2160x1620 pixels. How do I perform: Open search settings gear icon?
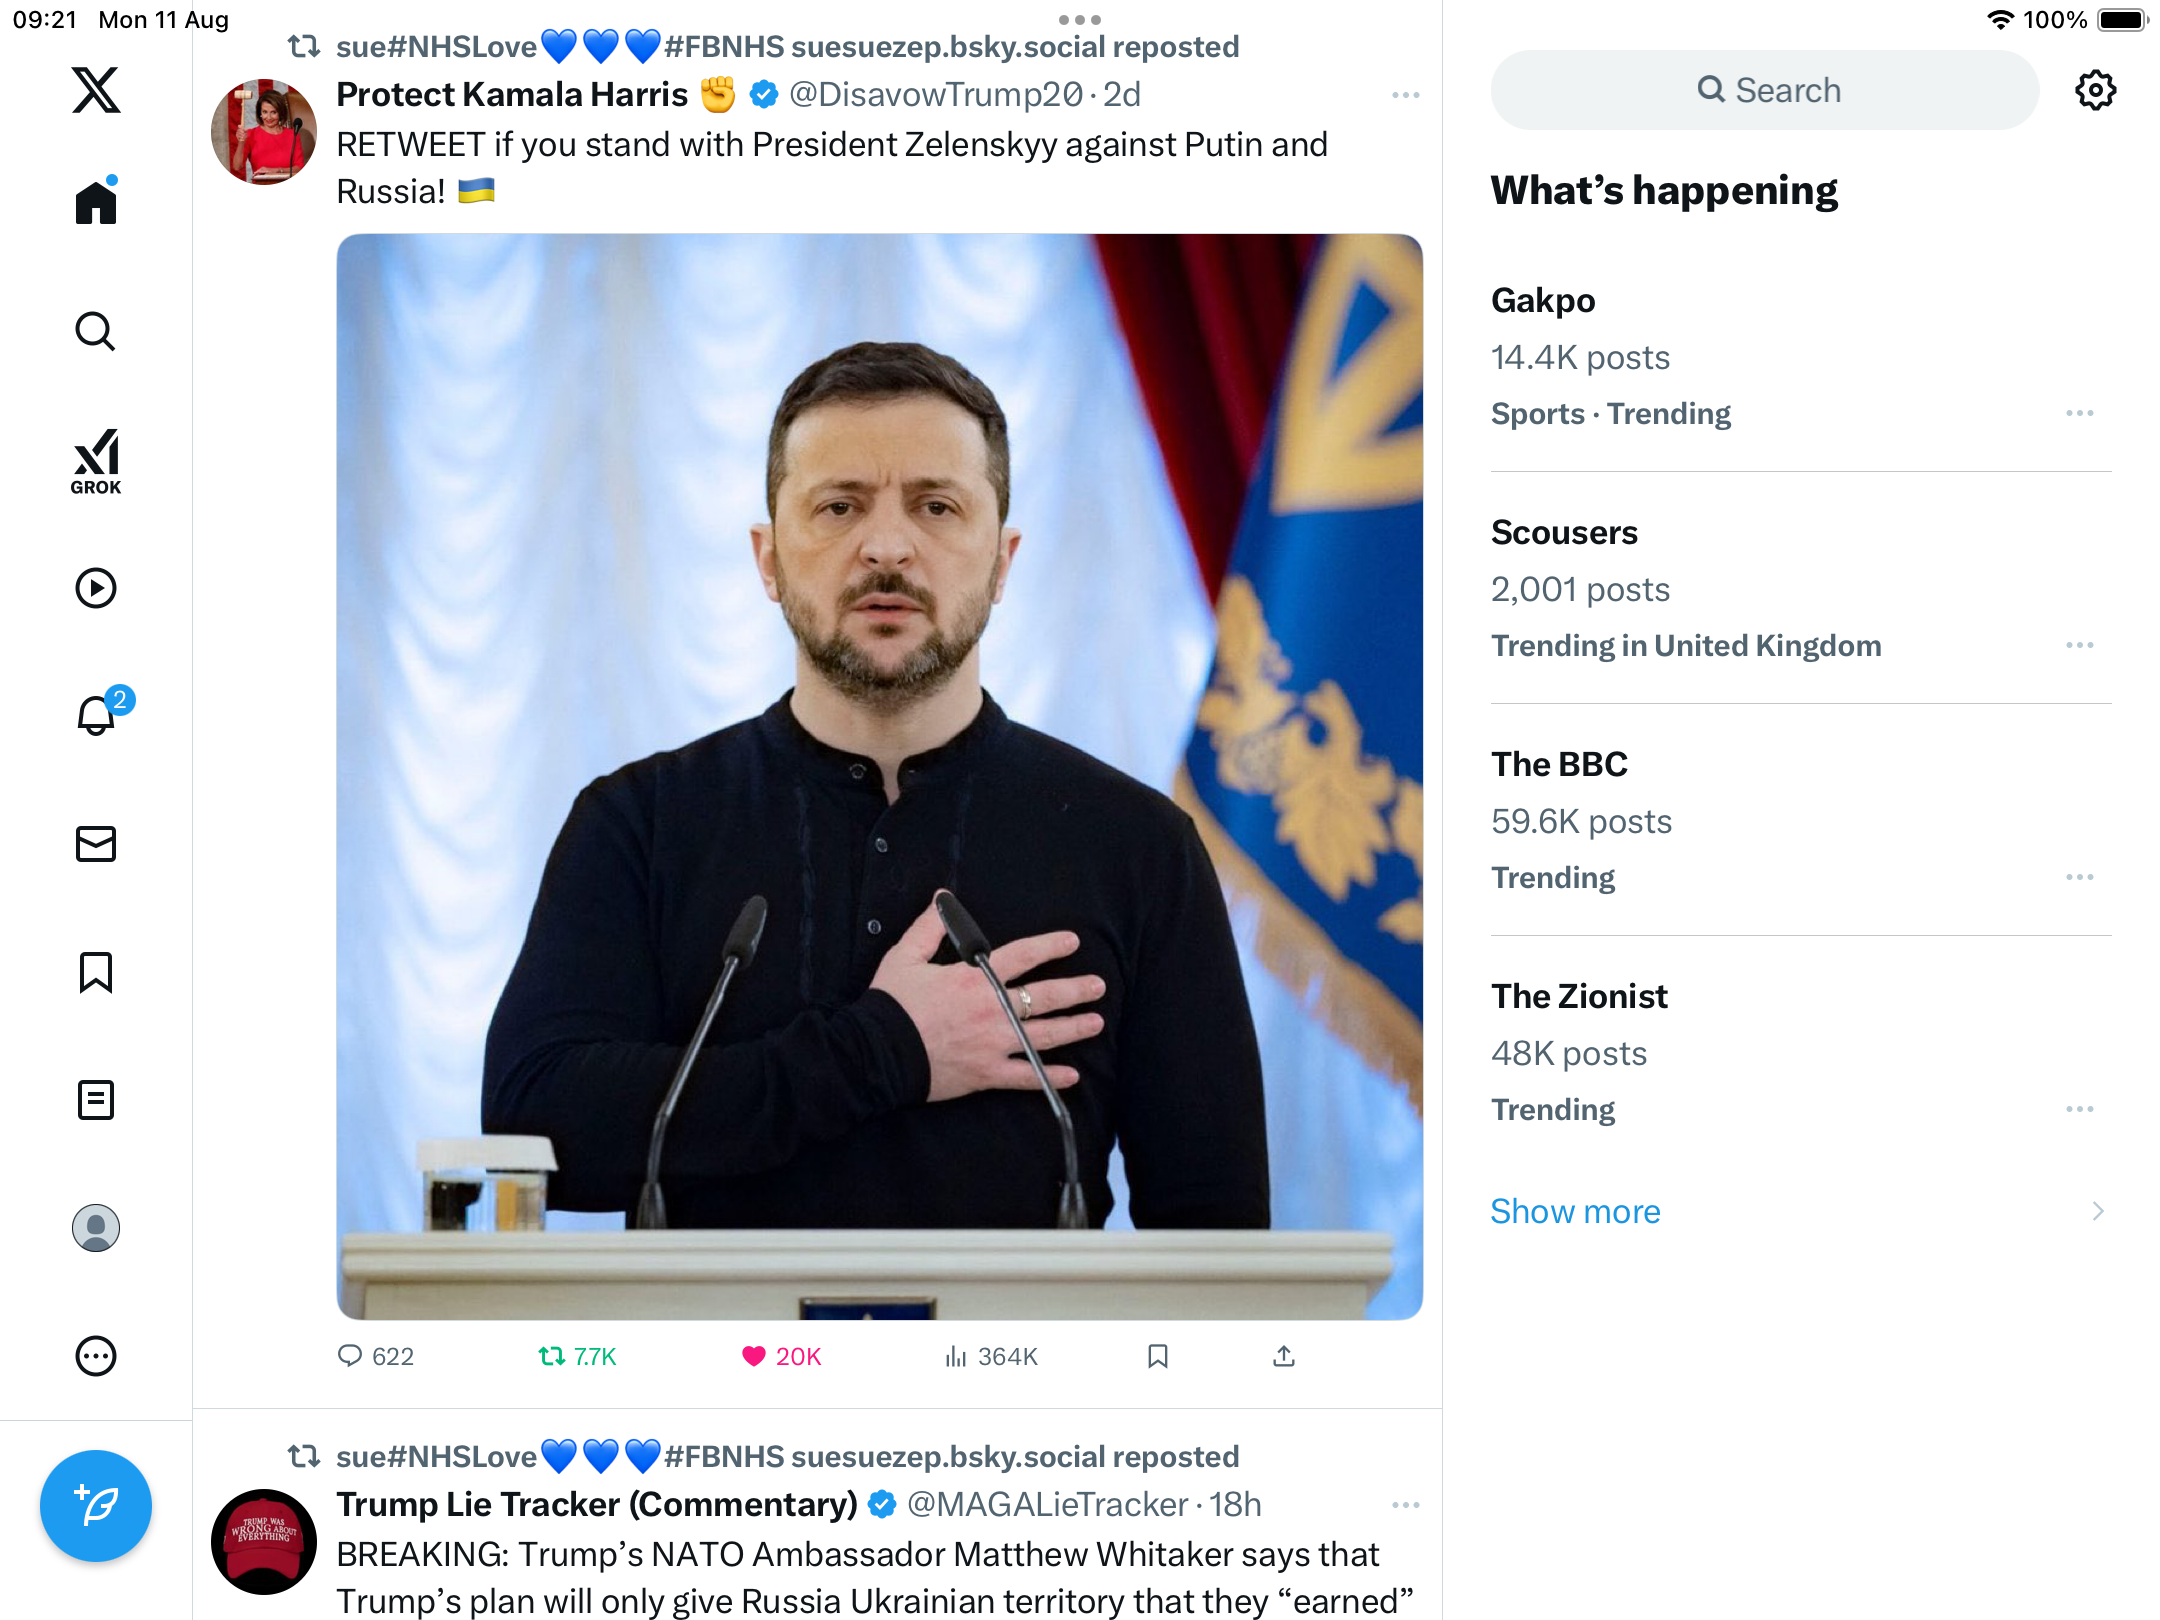(x=2095, y=90)
